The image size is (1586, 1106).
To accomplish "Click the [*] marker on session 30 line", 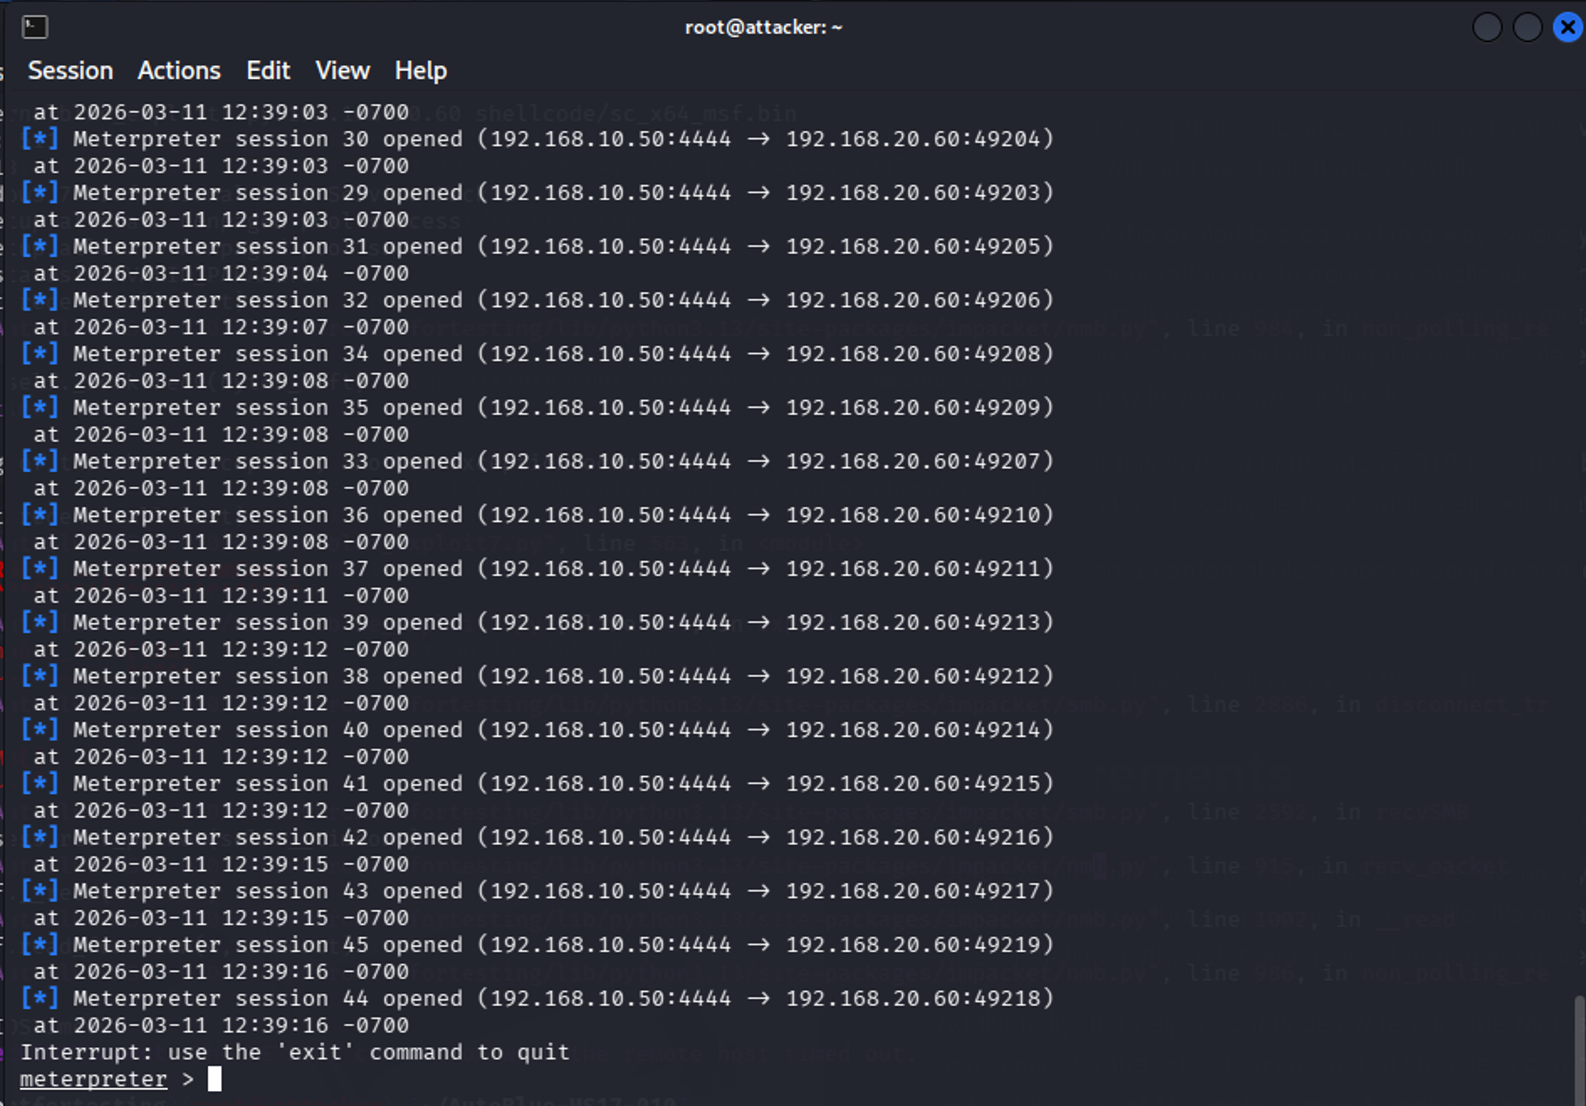I will [x=39, y=138].
